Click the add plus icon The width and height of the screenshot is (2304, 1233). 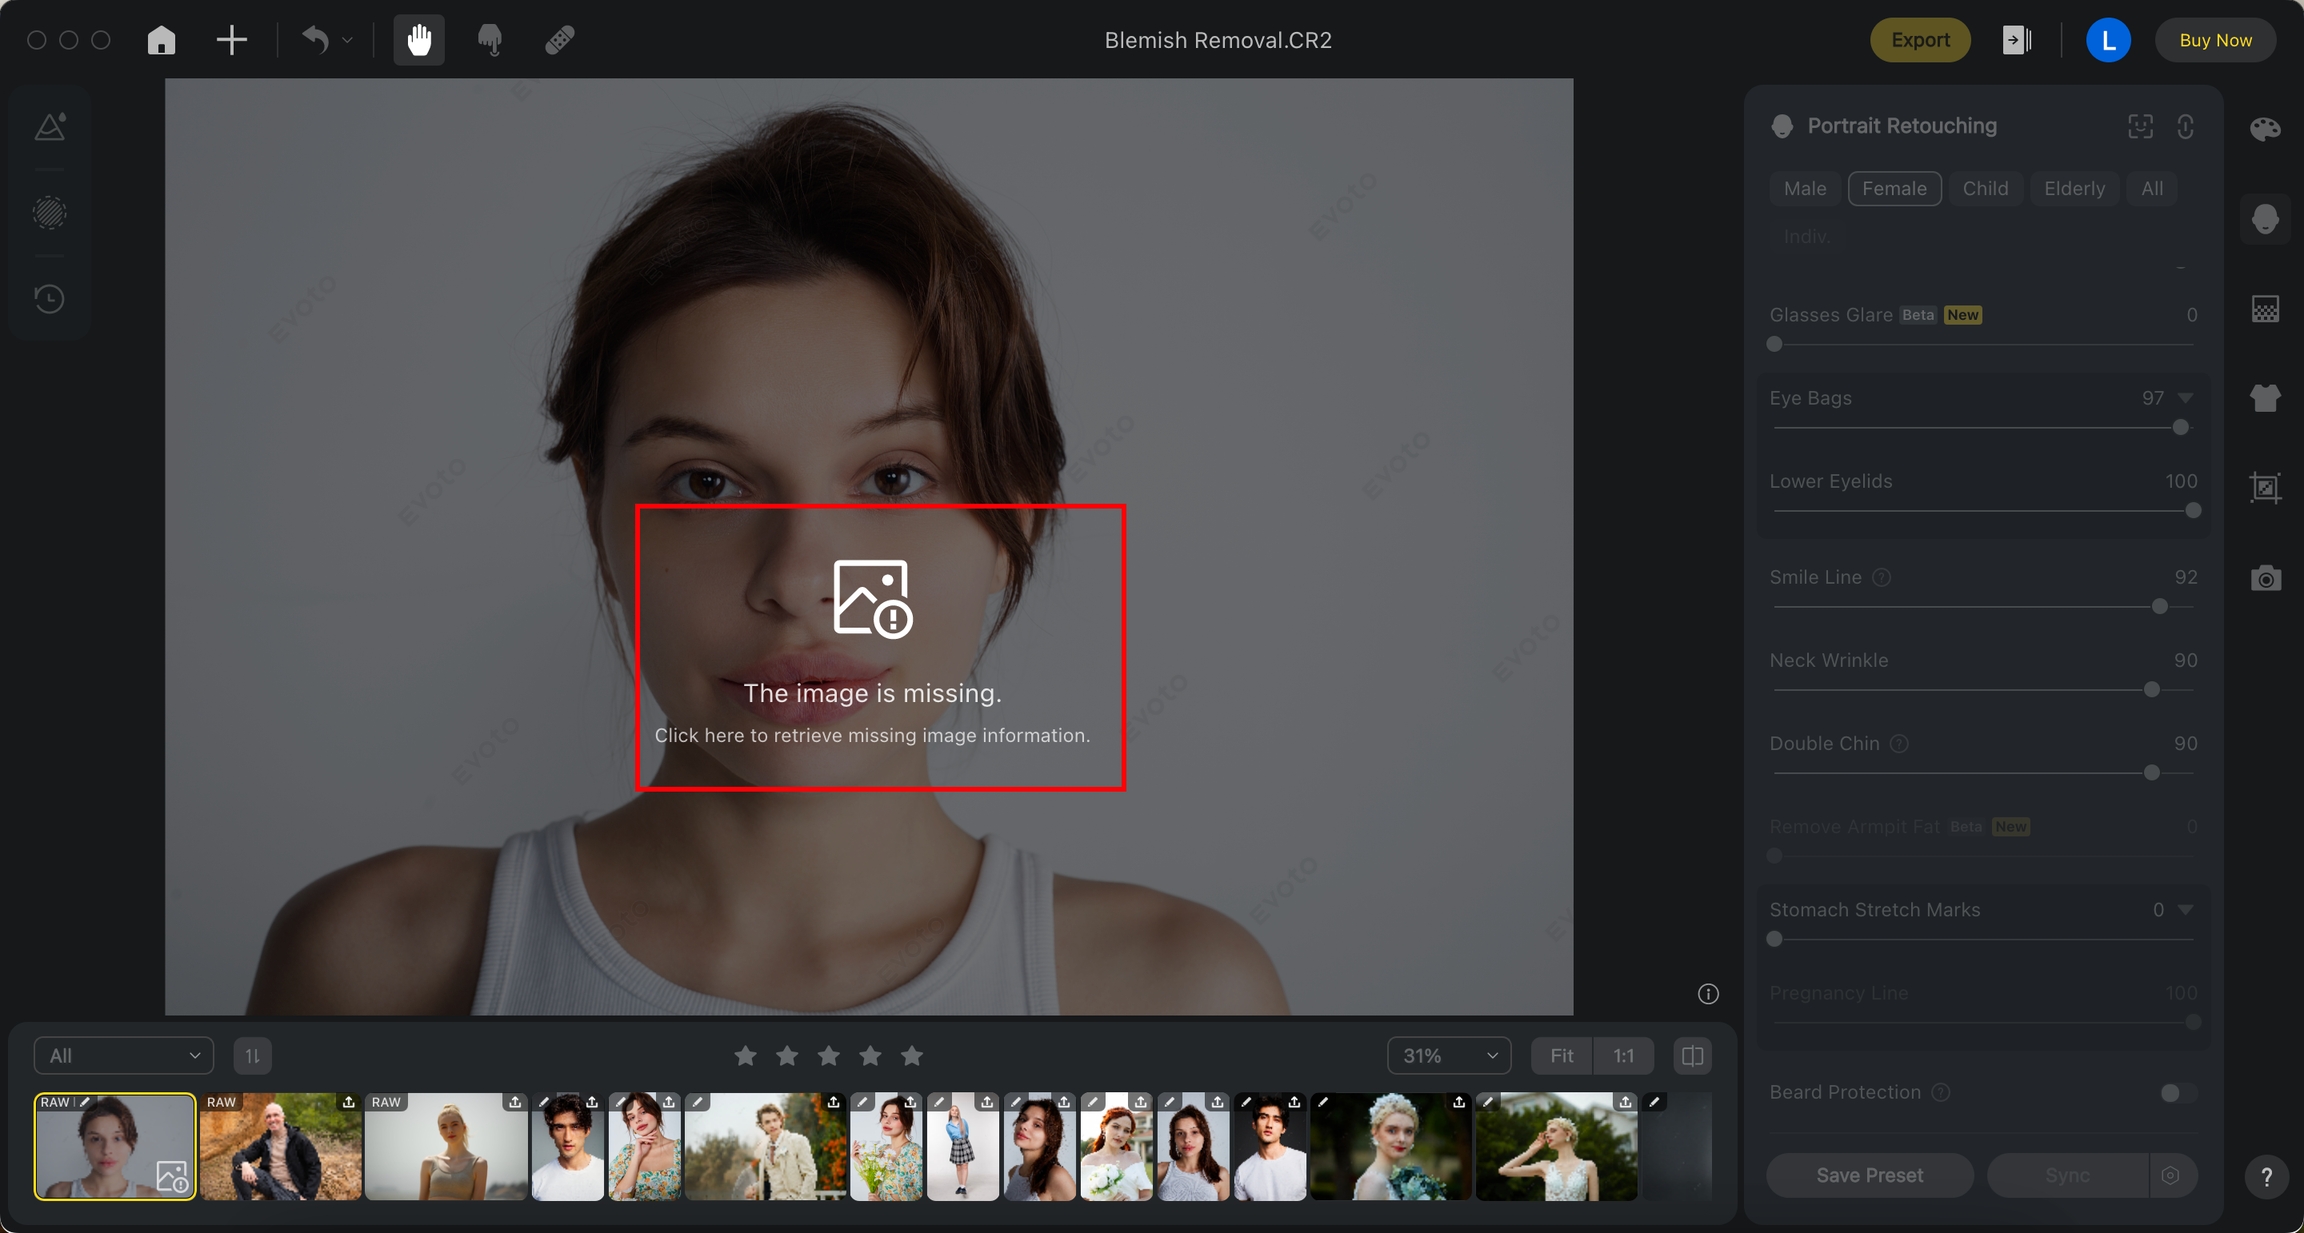pyautogui.click(x=231, y=40)
